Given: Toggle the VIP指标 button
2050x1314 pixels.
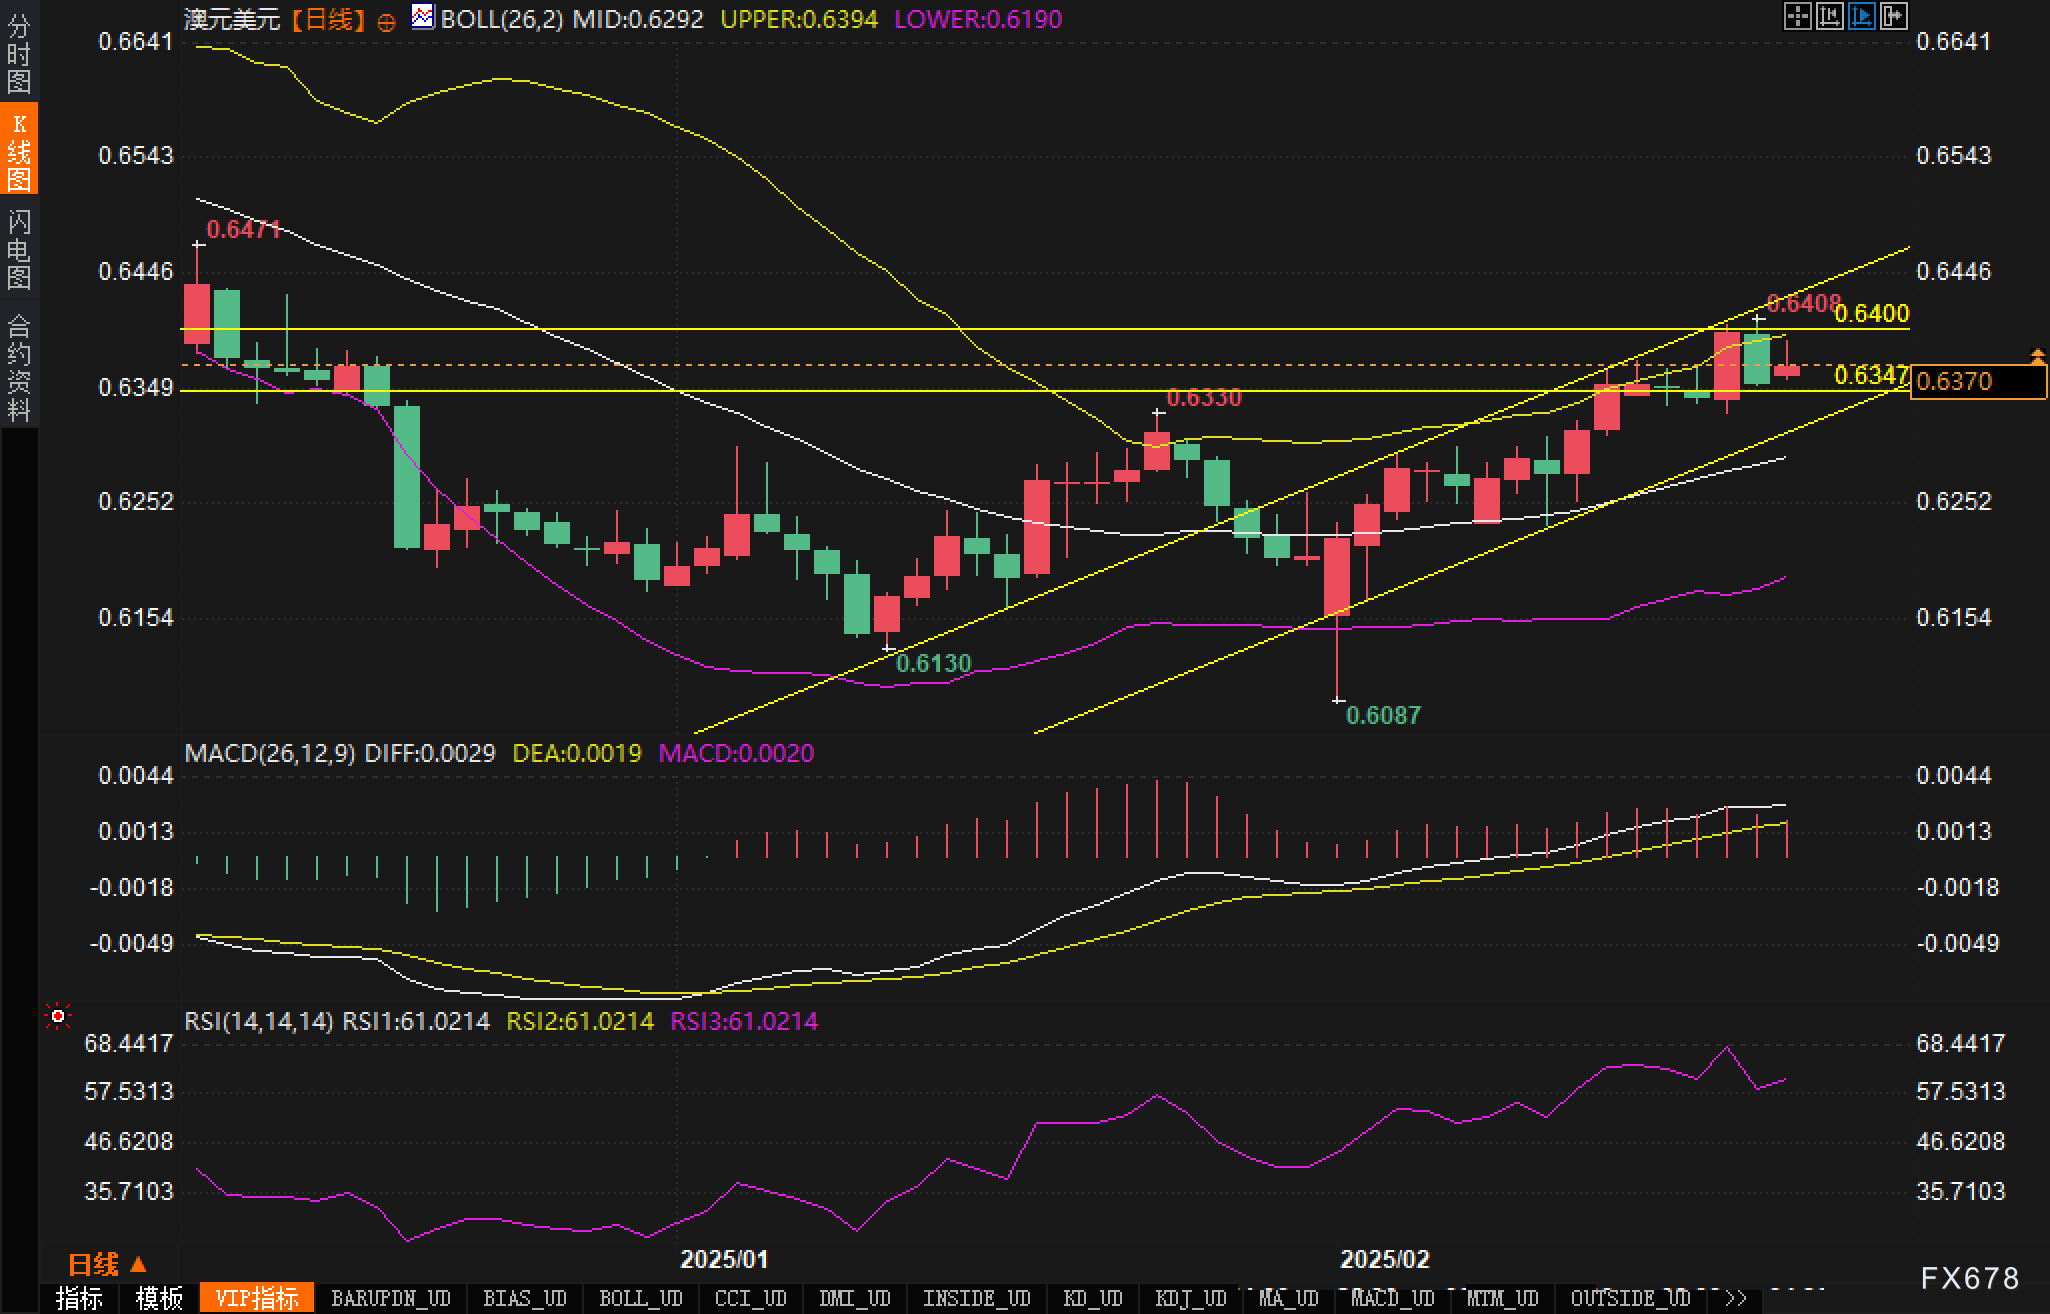Looking at the screenshot, I should 256,1298.
